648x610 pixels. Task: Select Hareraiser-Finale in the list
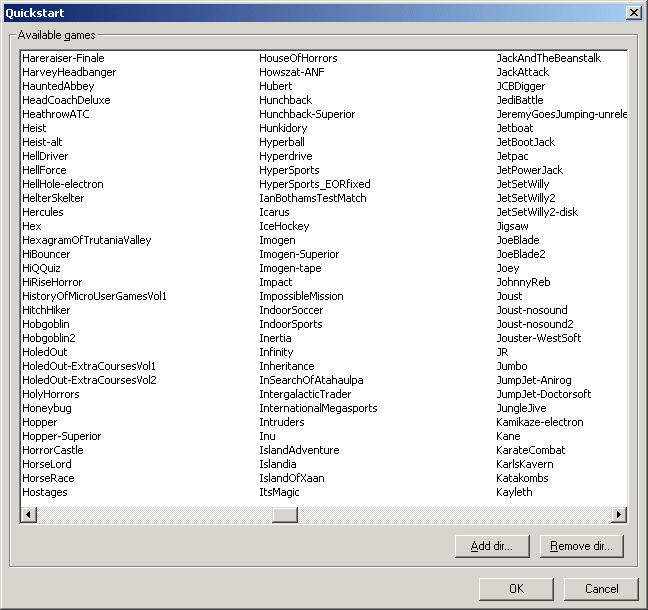tap(63, 58)
